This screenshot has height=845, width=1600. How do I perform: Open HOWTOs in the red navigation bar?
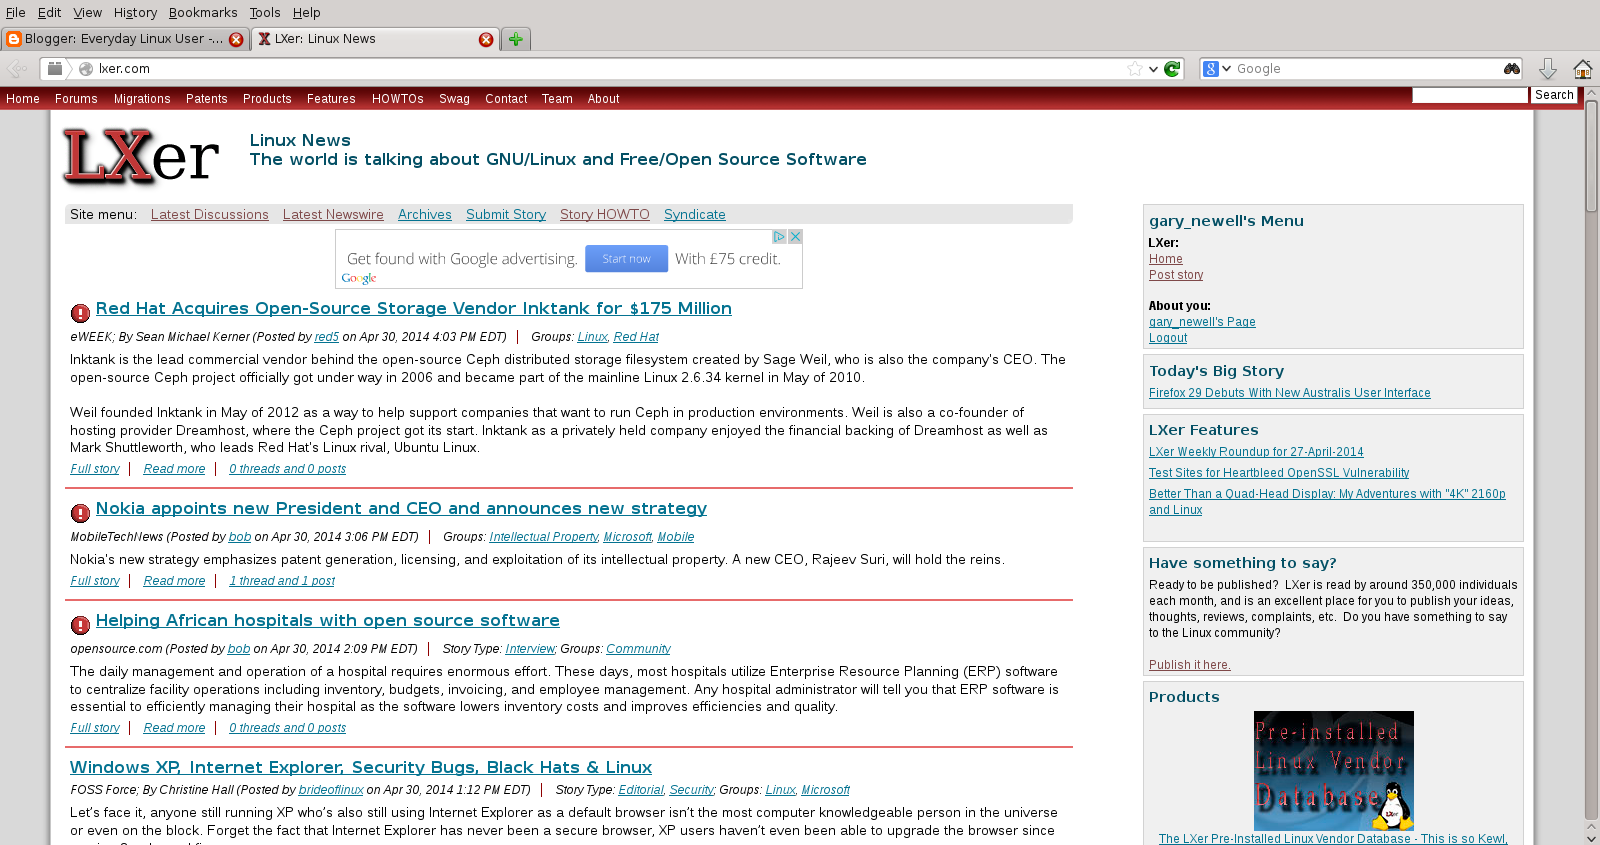pyautogui.click(x=398, y=99)
